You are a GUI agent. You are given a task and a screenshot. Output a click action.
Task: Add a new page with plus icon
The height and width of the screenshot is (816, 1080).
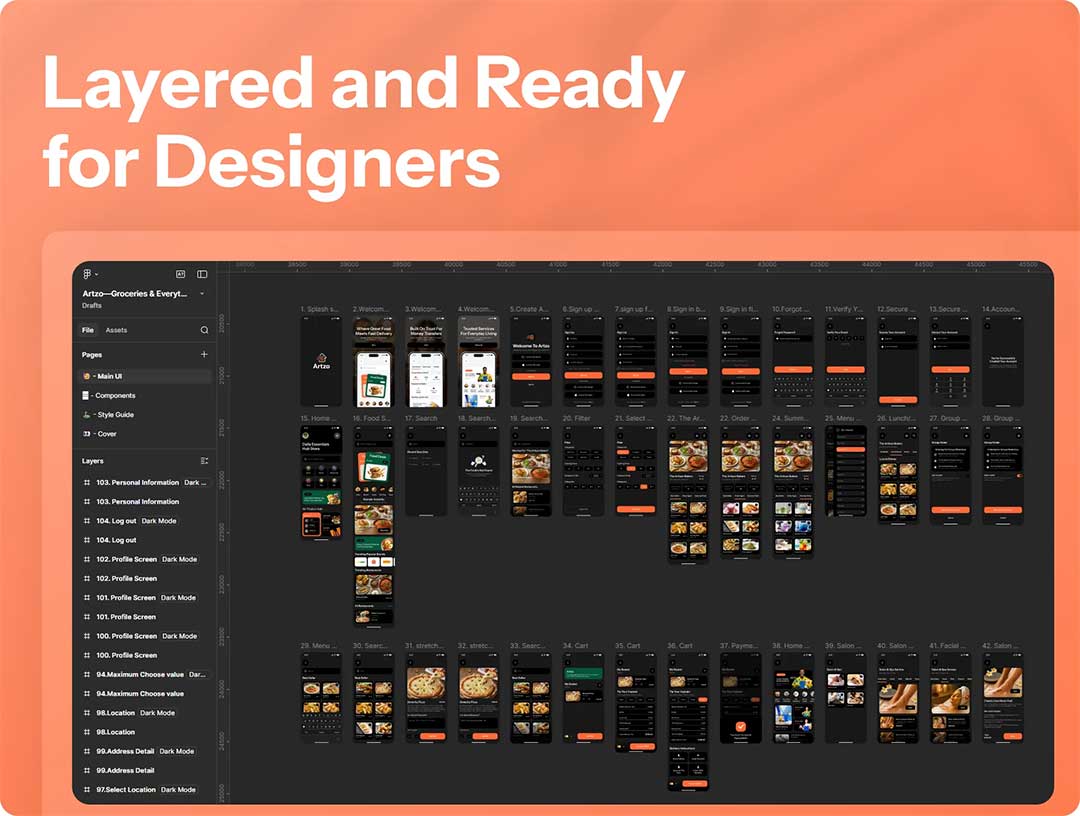click(204, 355)
